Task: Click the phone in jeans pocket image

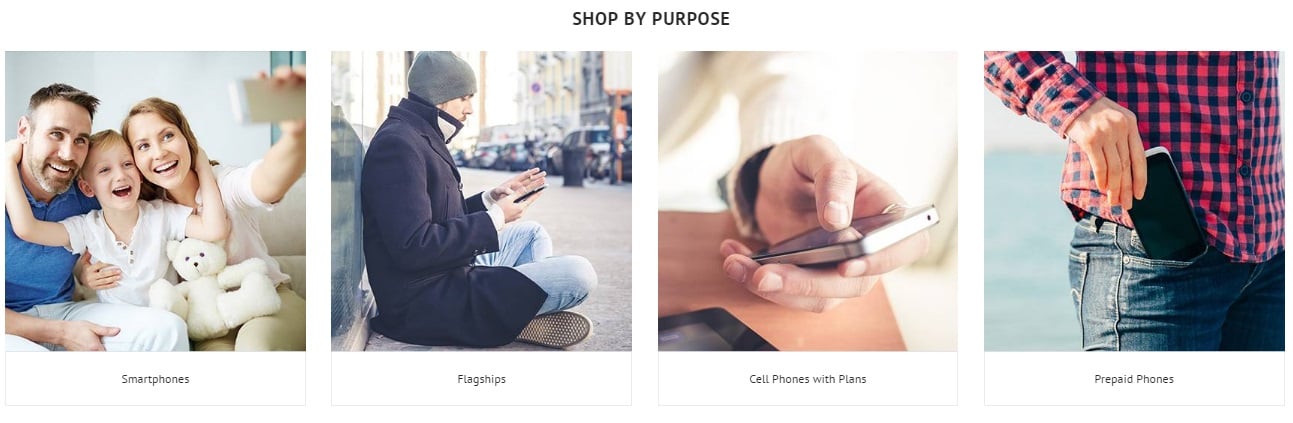Action: pyautogui.click(x=1134, y=201)
